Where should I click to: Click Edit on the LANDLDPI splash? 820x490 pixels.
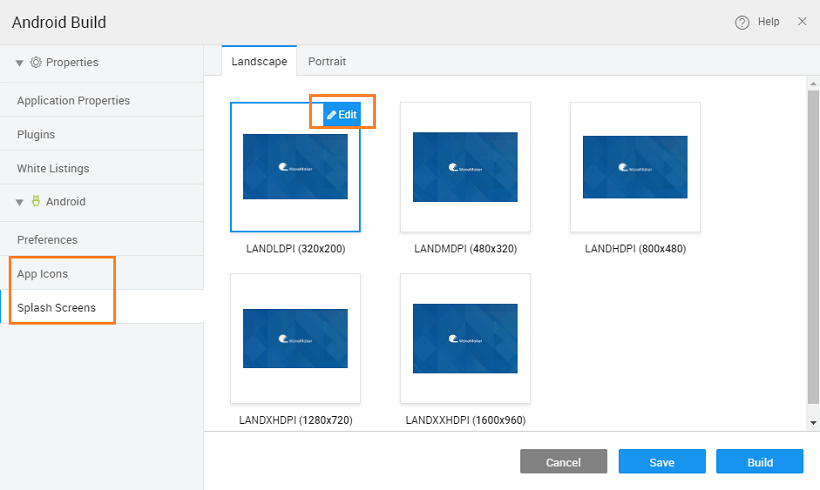click(x=342, y=115)
